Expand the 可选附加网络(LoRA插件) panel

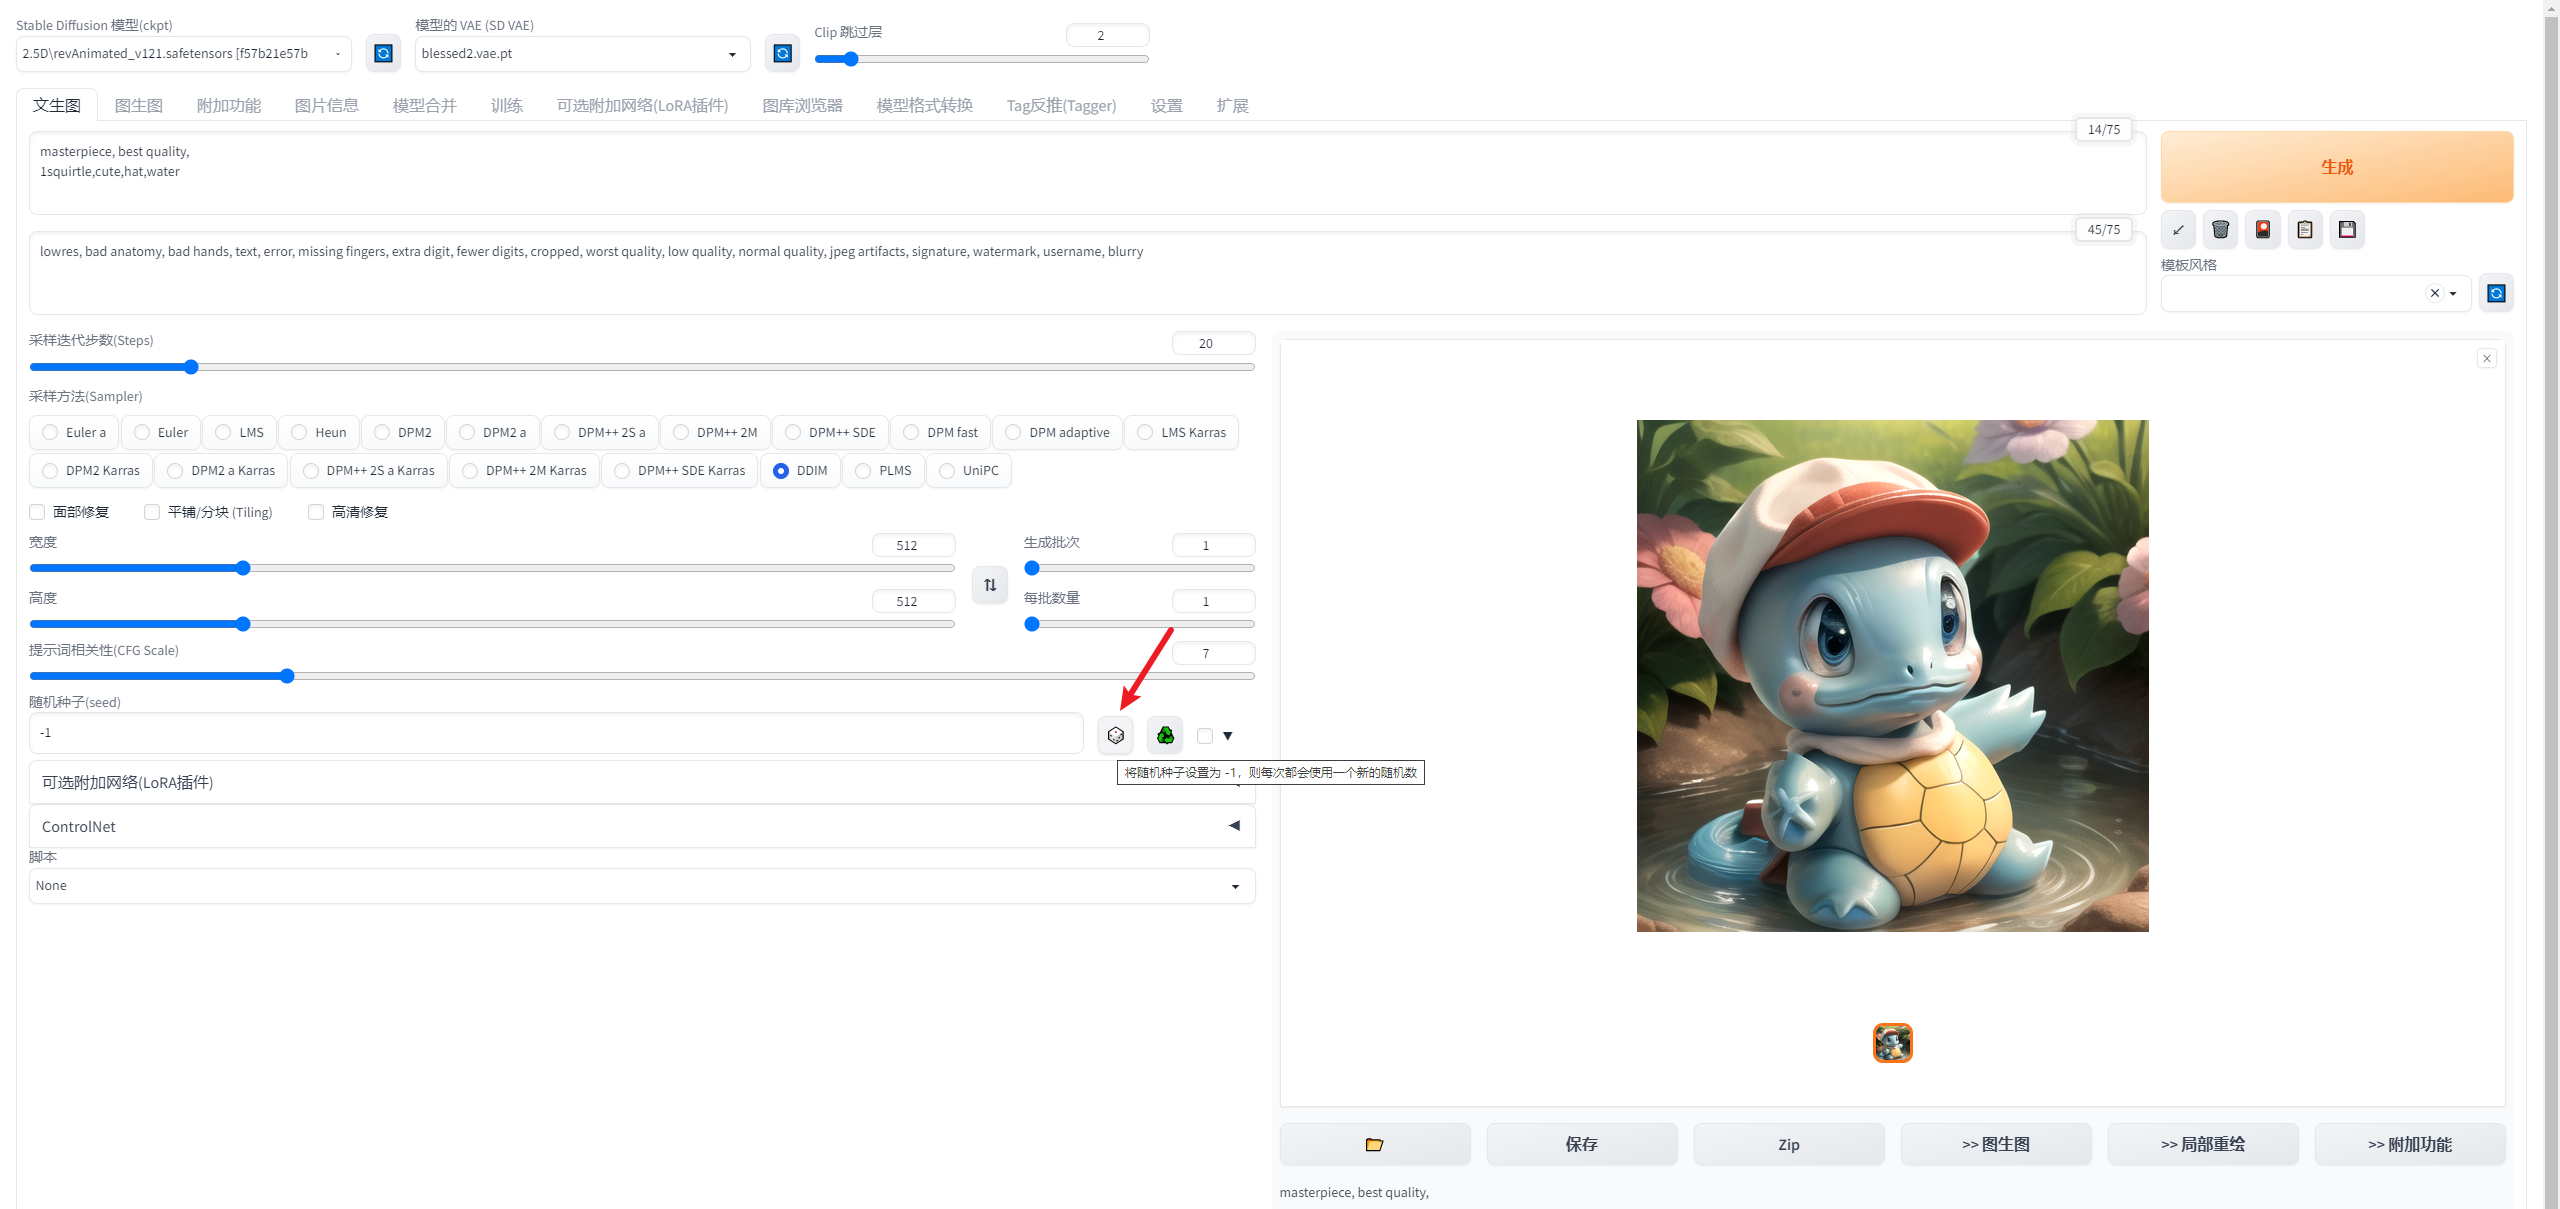tap(642, 782)
